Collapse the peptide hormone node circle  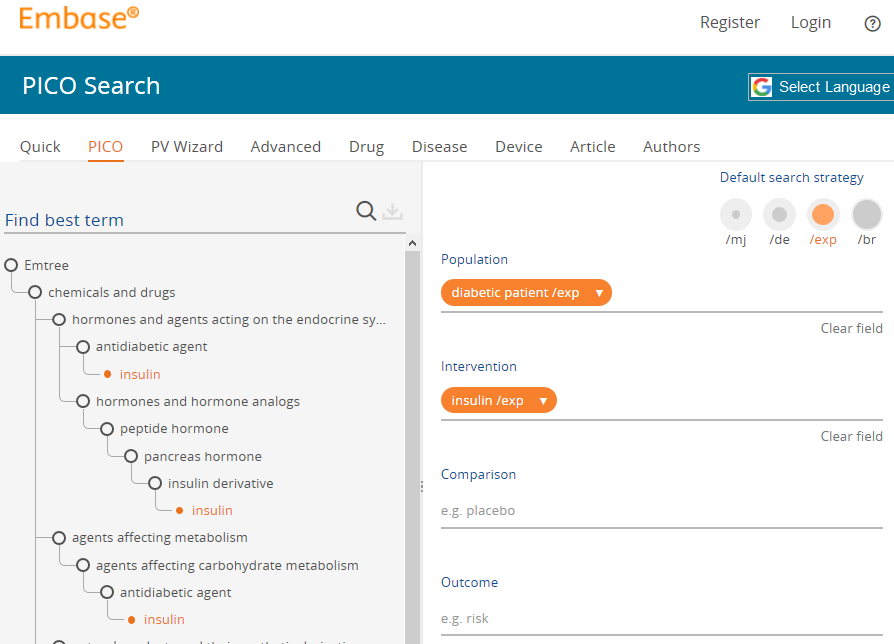coord(107,429)
